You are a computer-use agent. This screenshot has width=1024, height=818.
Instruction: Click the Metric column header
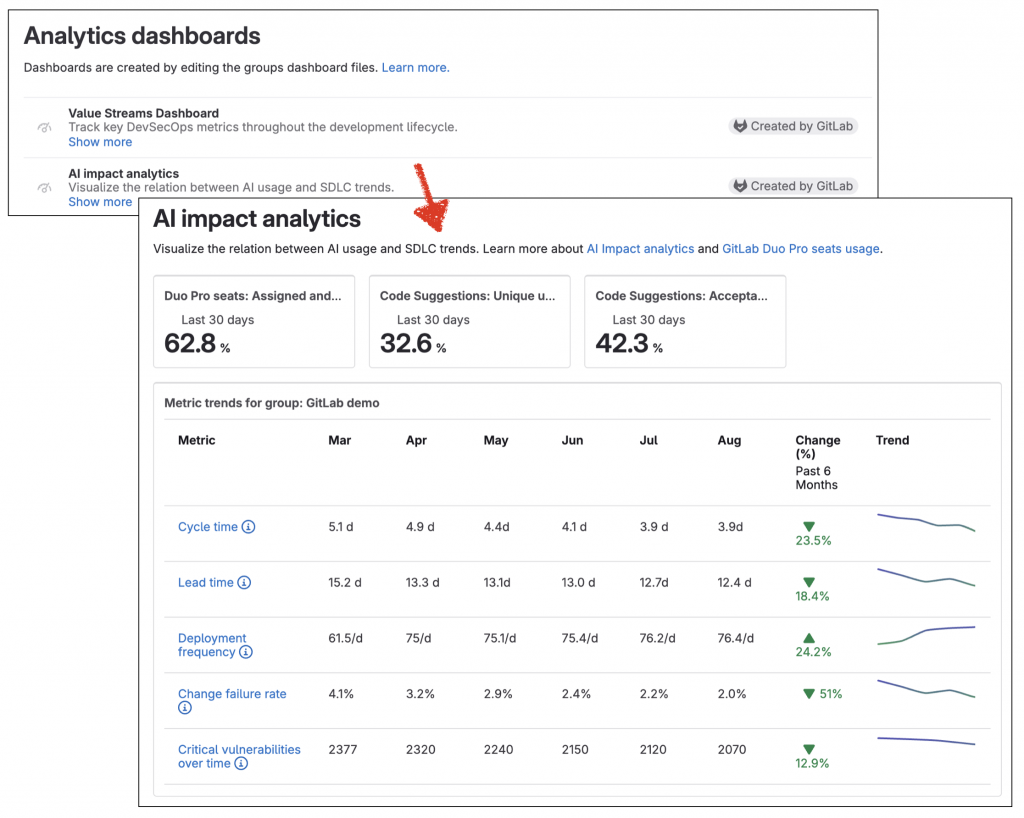[197, 440]
